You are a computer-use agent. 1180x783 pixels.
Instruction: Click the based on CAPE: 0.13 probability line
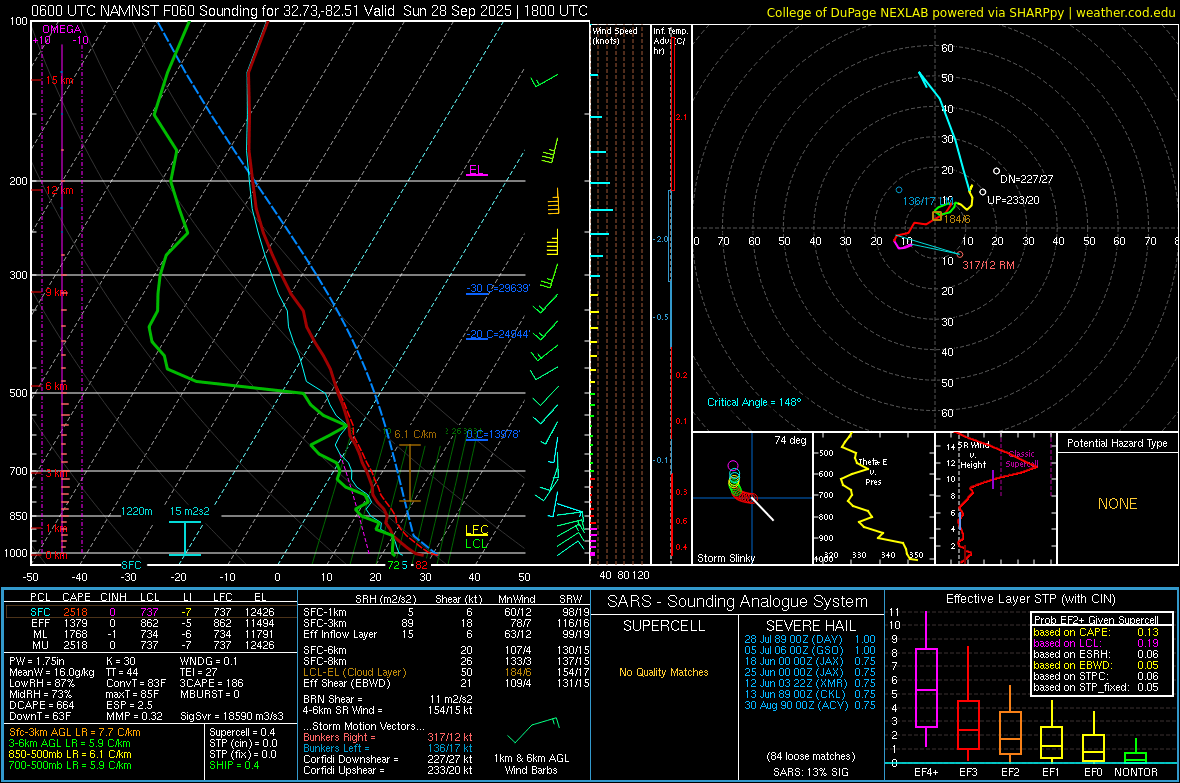[x=1096, y=632]
